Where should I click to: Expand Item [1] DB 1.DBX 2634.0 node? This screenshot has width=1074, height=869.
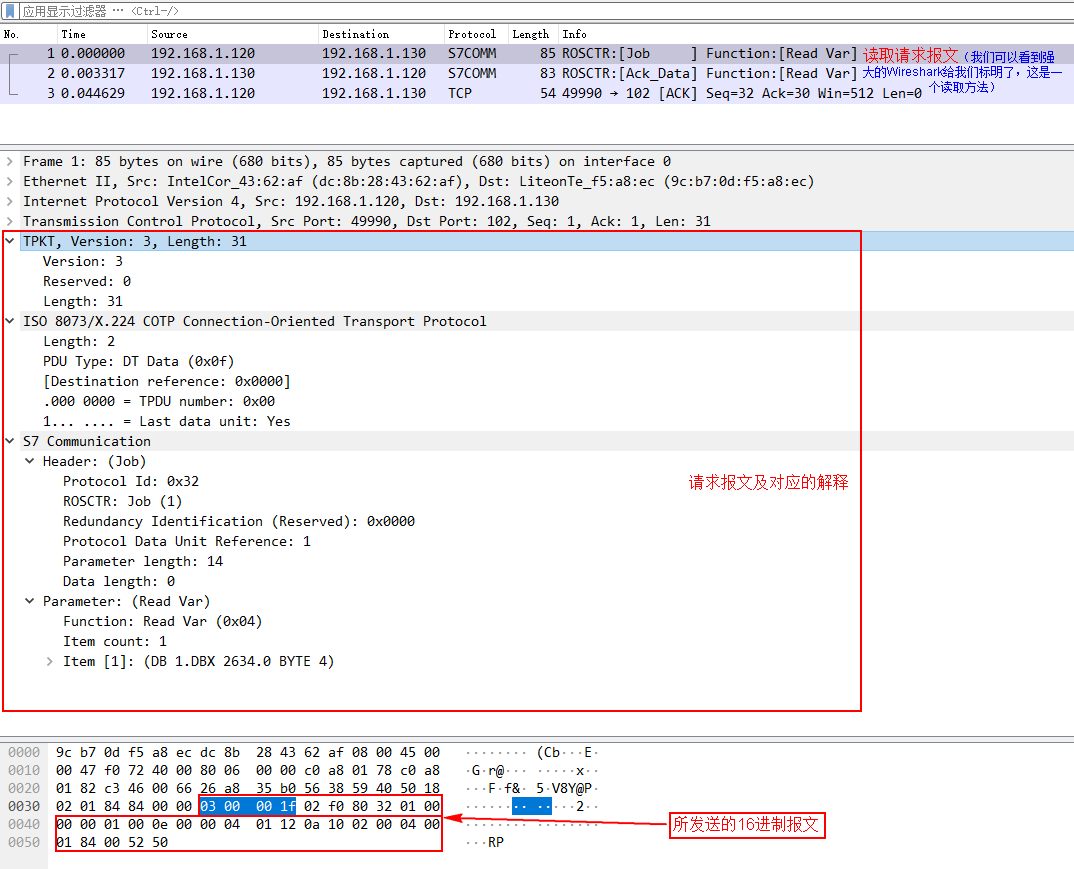tap(49, 662)
